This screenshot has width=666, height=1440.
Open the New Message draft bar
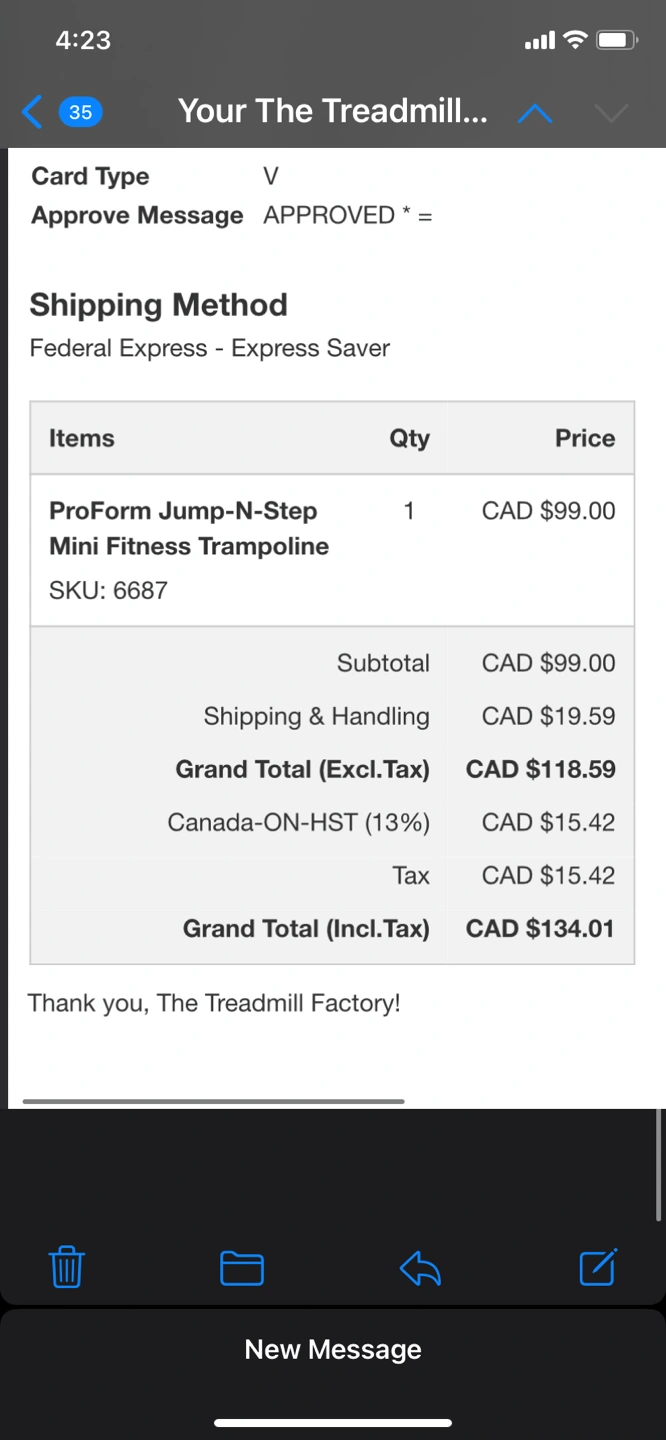[x=333, y=1349]
